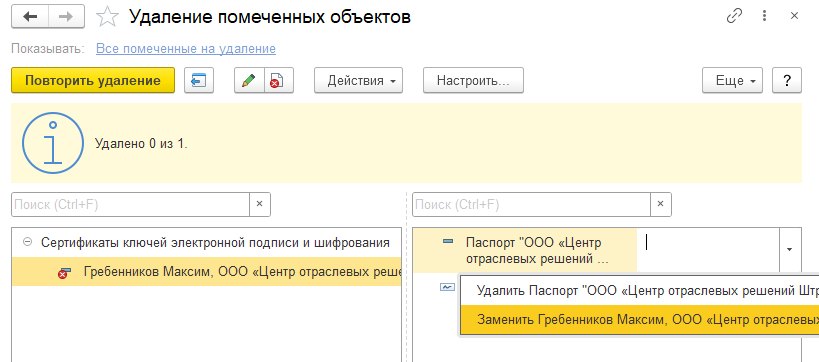Viewport: 819px width, 362px height.
Task: Choose 'Заменить Гребенников Максим' from the list
Action: pos(639,320)
